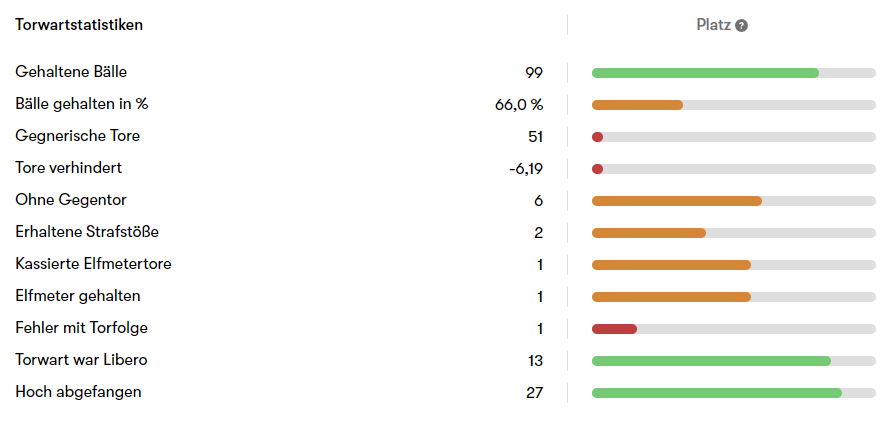Click the Platz column header
889x423 pixels.
coord(714,25)
